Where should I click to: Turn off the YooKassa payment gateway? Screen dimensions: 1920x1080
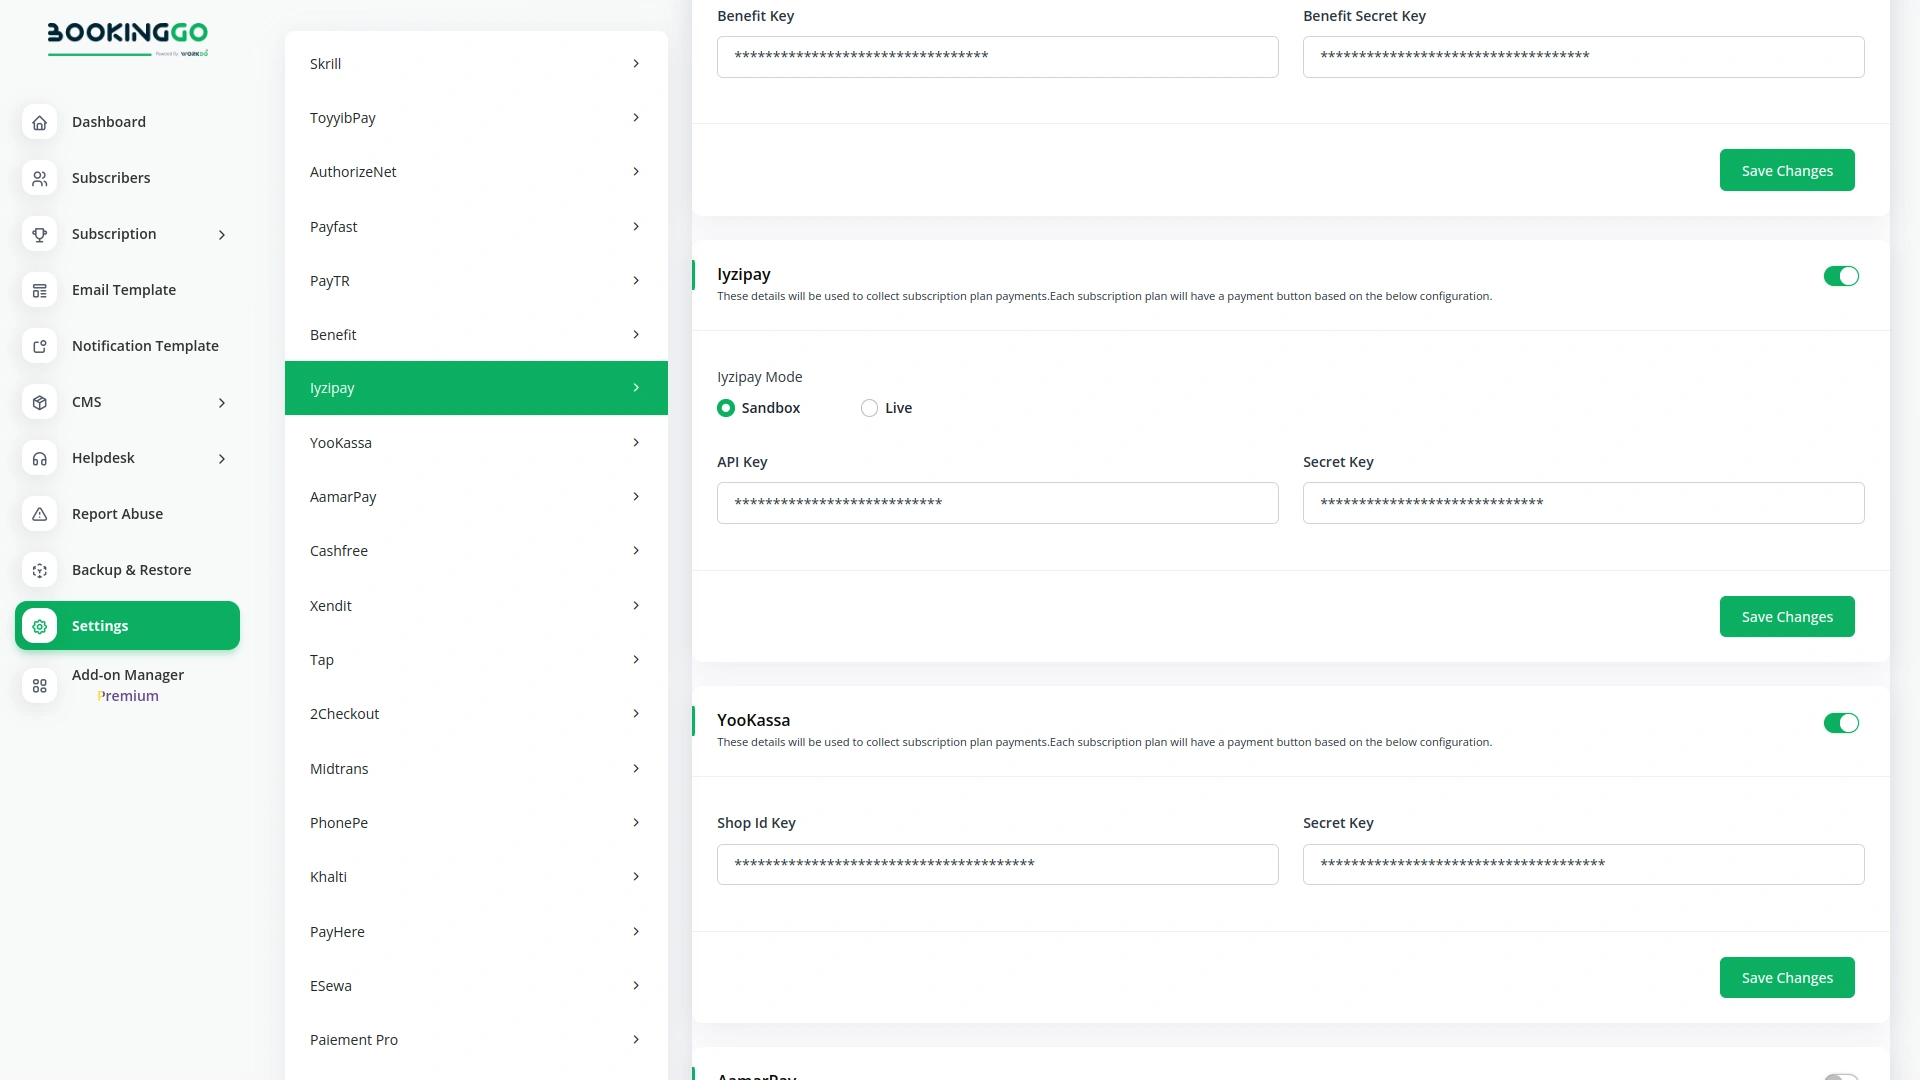(x=1841, y=722)
